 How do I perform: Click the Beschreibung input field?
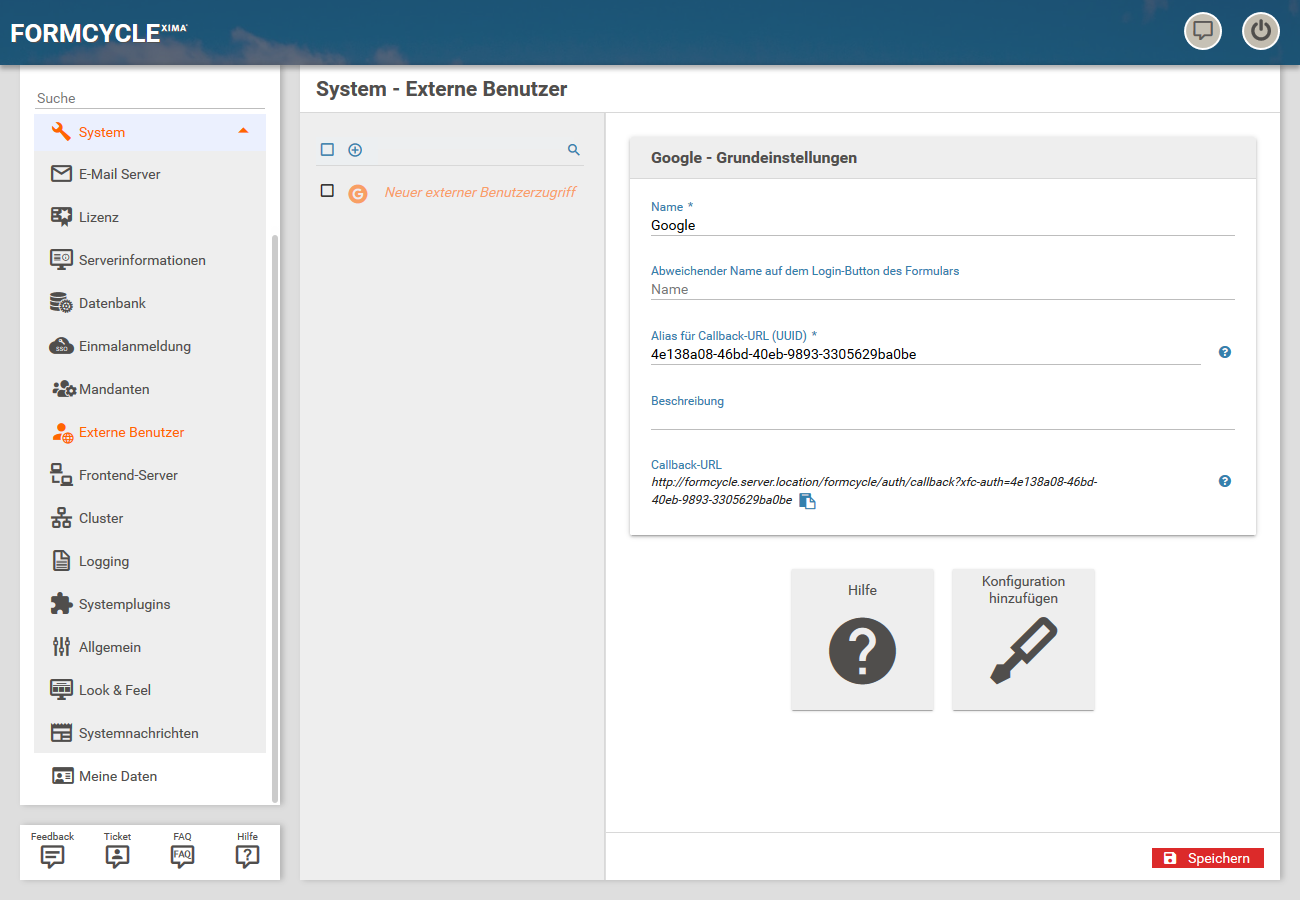click(x=942, y=419)
